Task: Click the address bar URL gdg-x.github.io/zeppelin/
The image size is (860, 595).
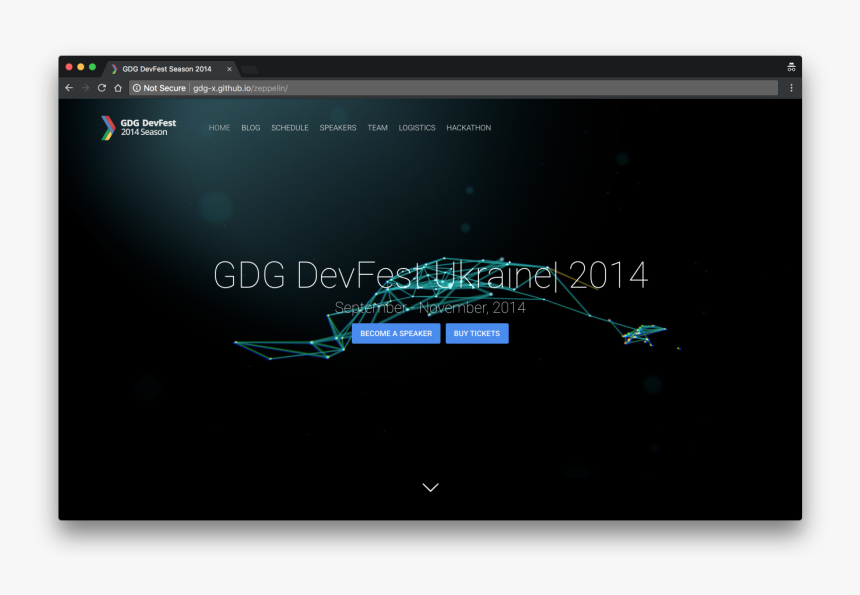Action: [240, 88]
